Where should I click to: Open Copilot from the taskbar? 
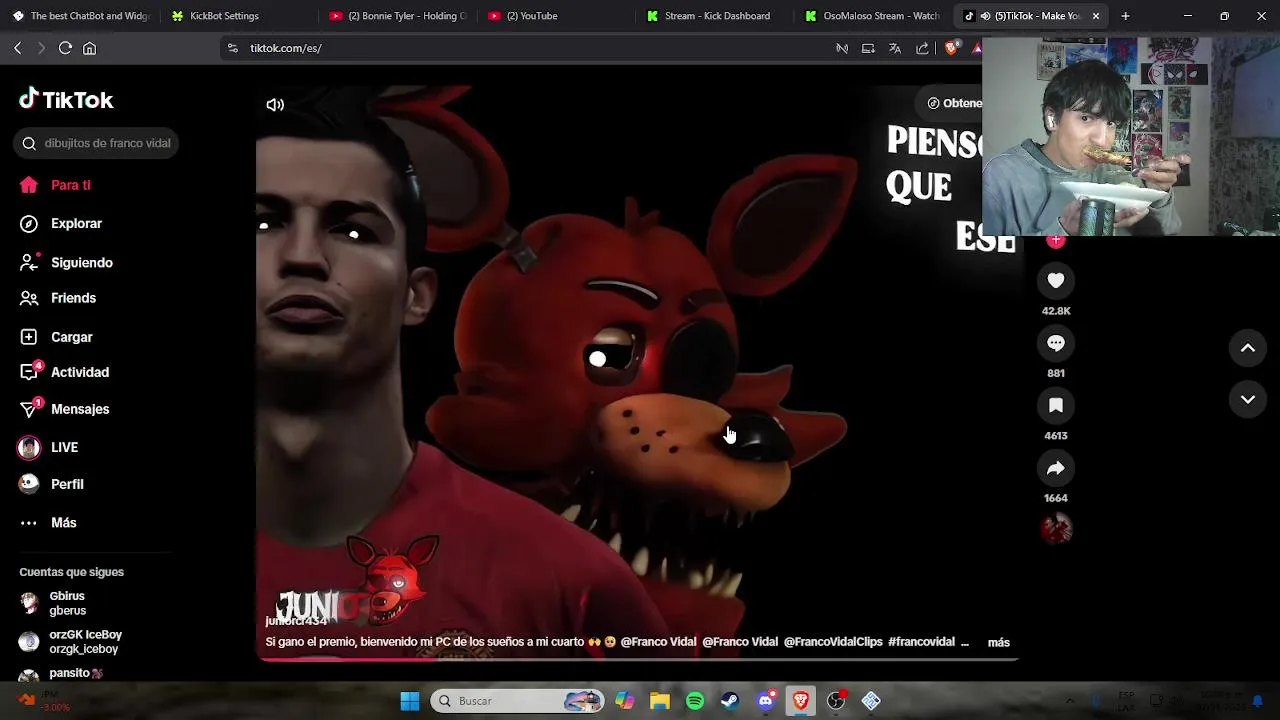[625, 701]
